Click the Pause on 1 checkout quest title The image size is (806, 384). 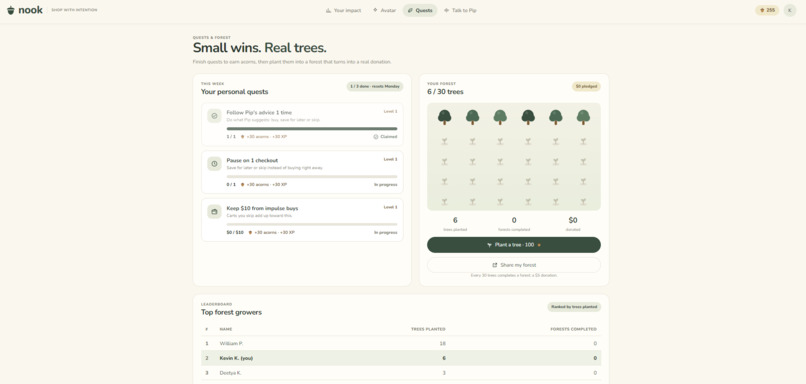(252, 160)
